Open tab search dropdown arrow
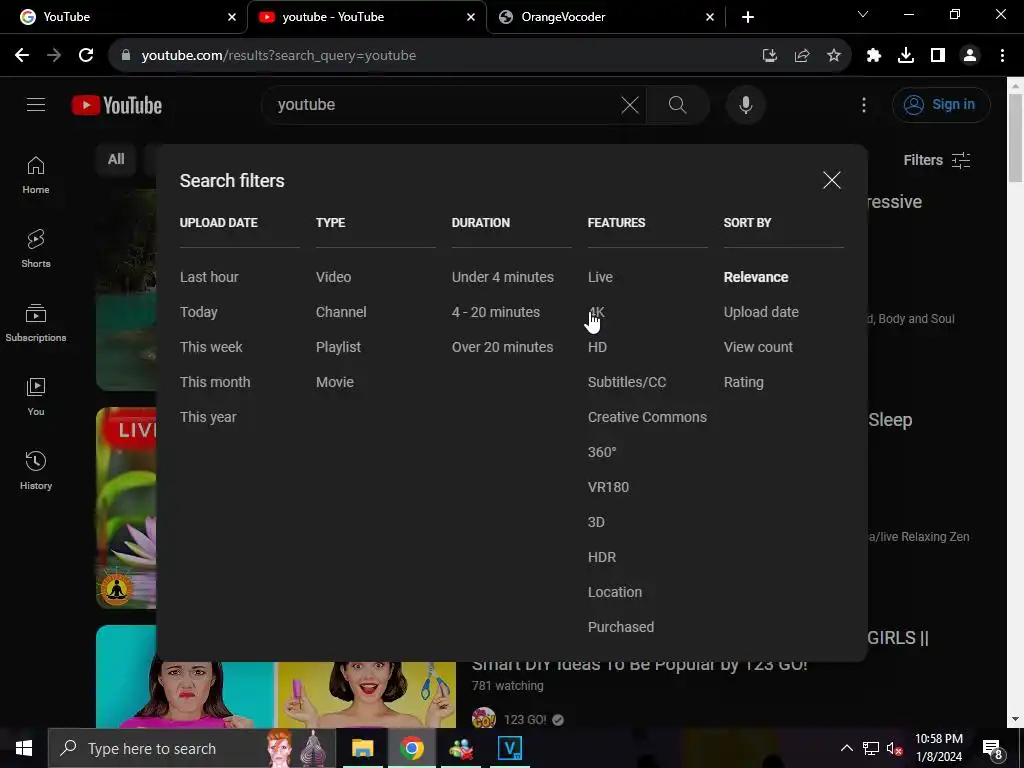Viewport: 1024px width, 768px height. 863,14
